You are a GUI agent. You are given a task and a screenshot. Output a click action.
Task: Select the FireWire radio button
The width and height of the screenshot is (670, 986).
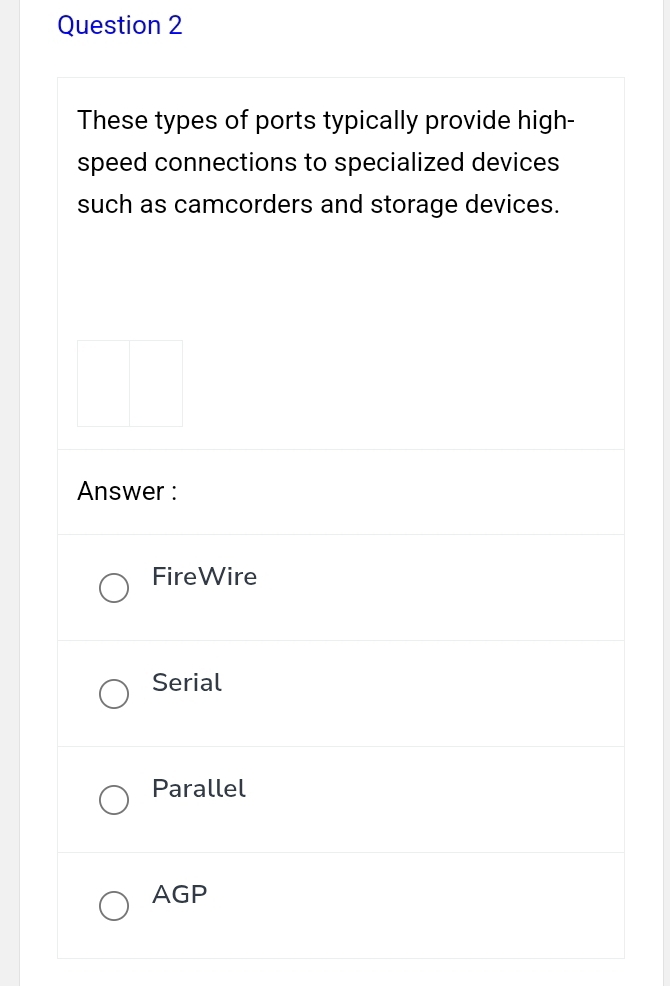(114, 588)
